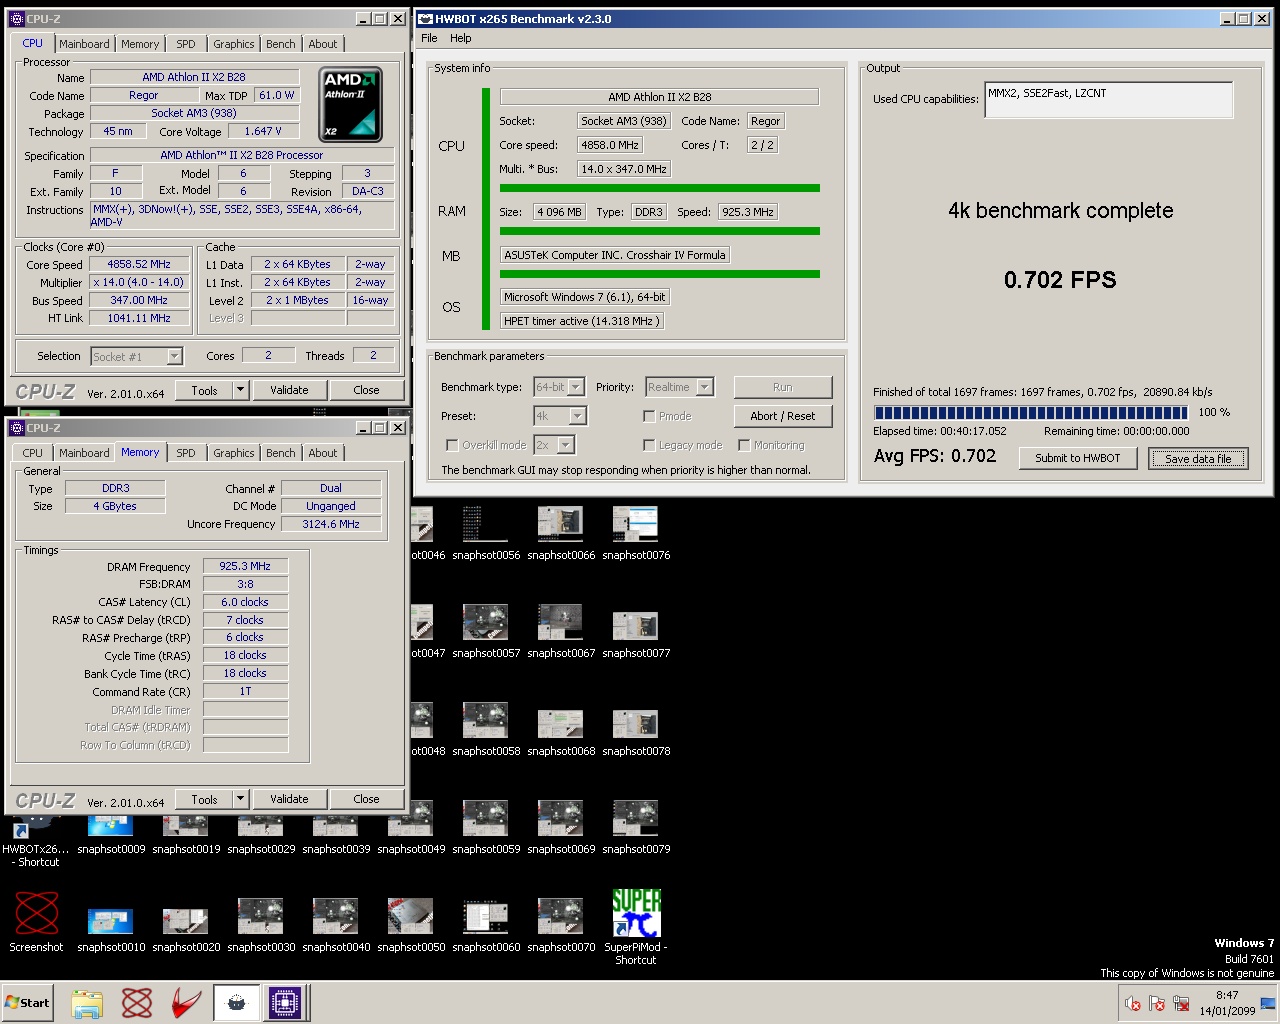Toggle the Pmode checkbox
The height and width of the screenshot is (1024, 1280).
(x=649, y=416)
